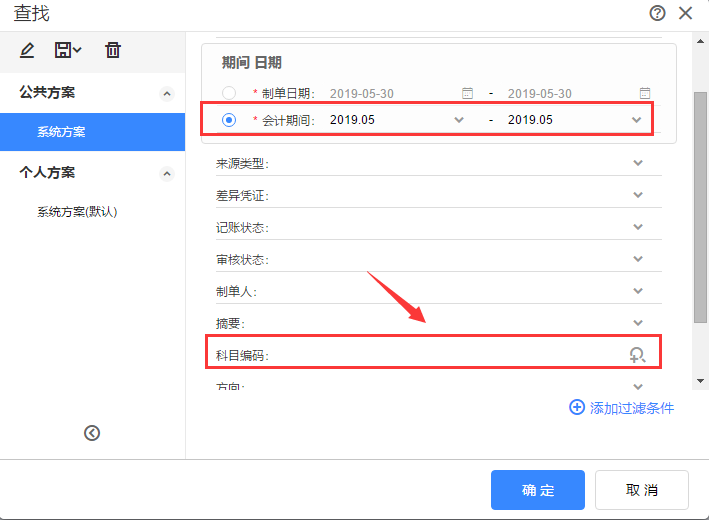Image resolution: width=709 pixels, height=520 pixels.
Task: Open the end 会计期间 dropdown
Action: (637, 120)
